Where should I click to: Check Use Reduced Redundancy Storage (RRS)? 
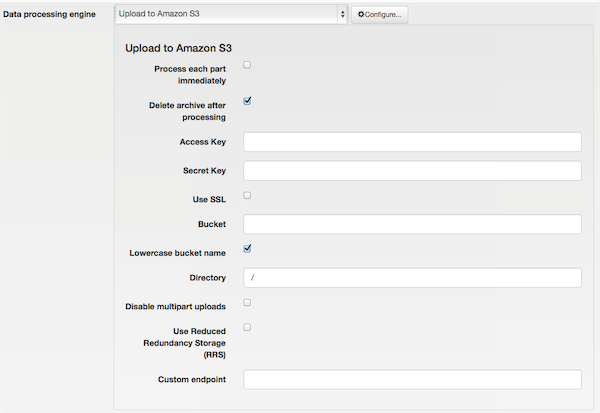click(x=247, y=327)
